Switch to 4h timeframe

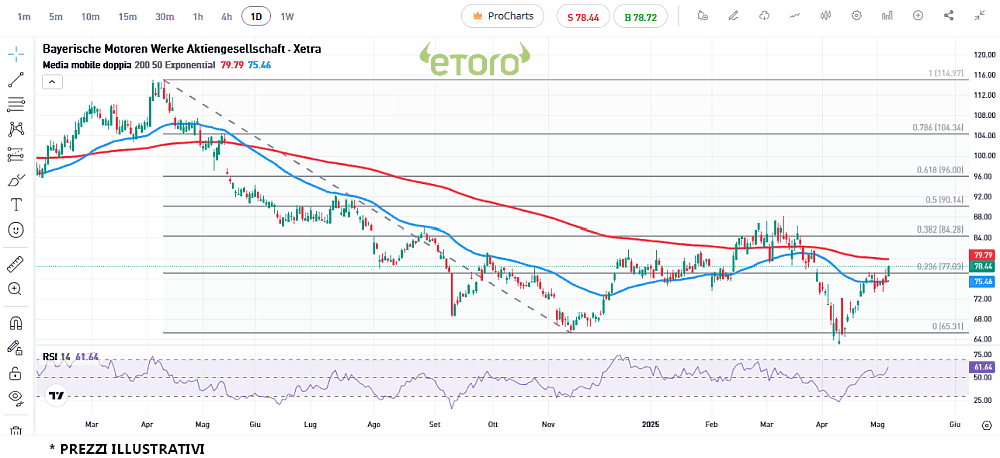click(x=226, y=17)
